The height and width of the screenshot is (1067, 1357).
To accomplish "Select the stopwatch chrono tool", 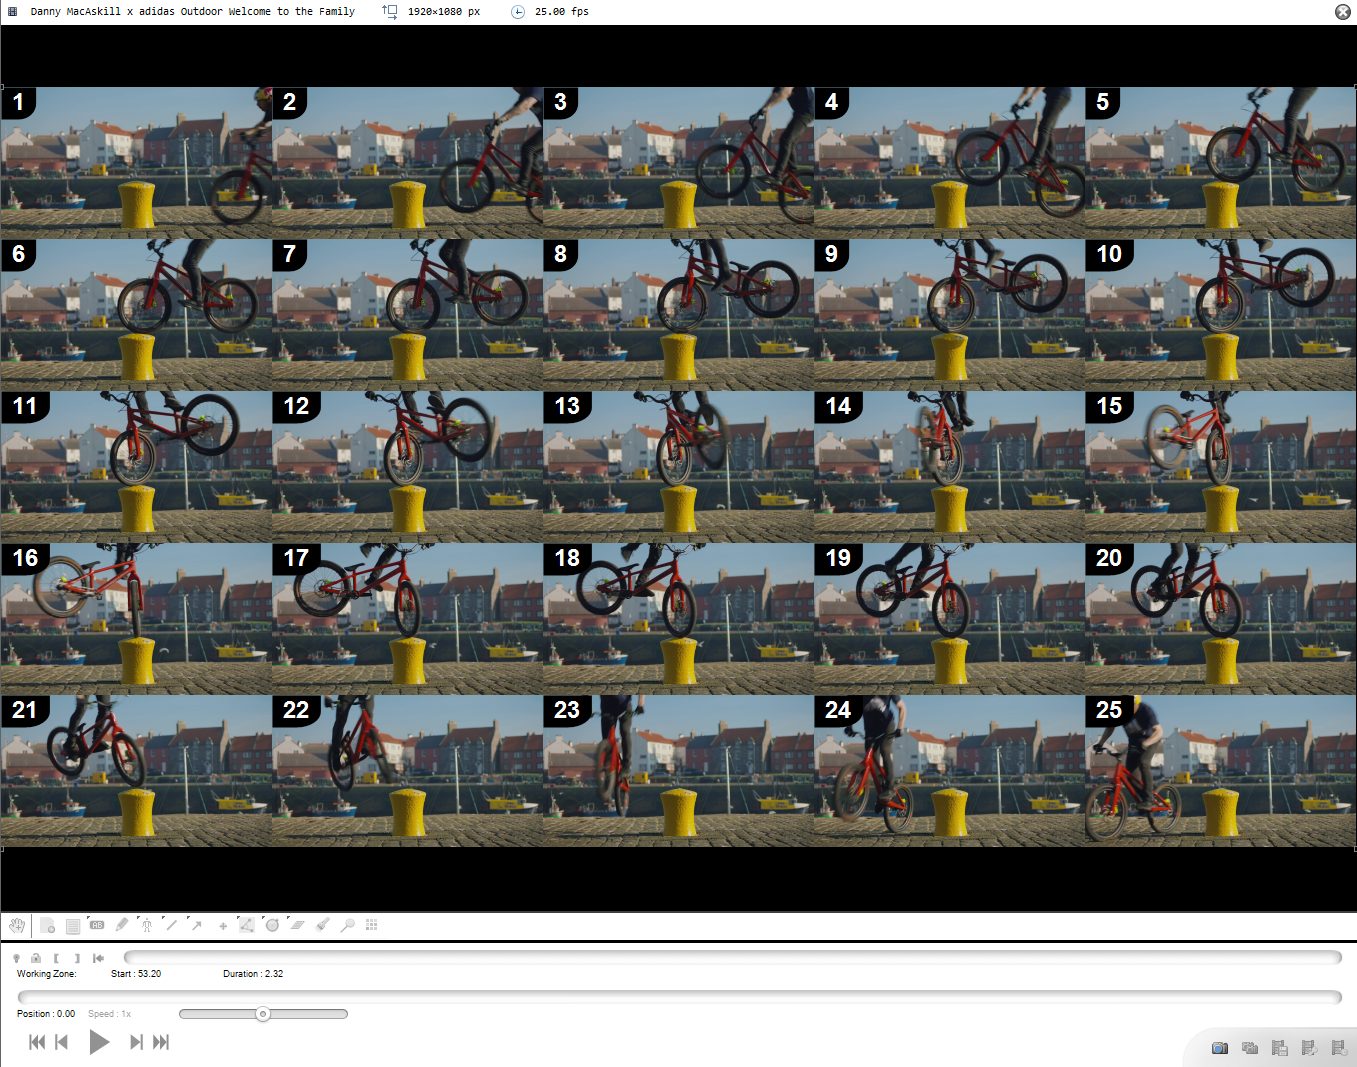I will click(272, 925).
